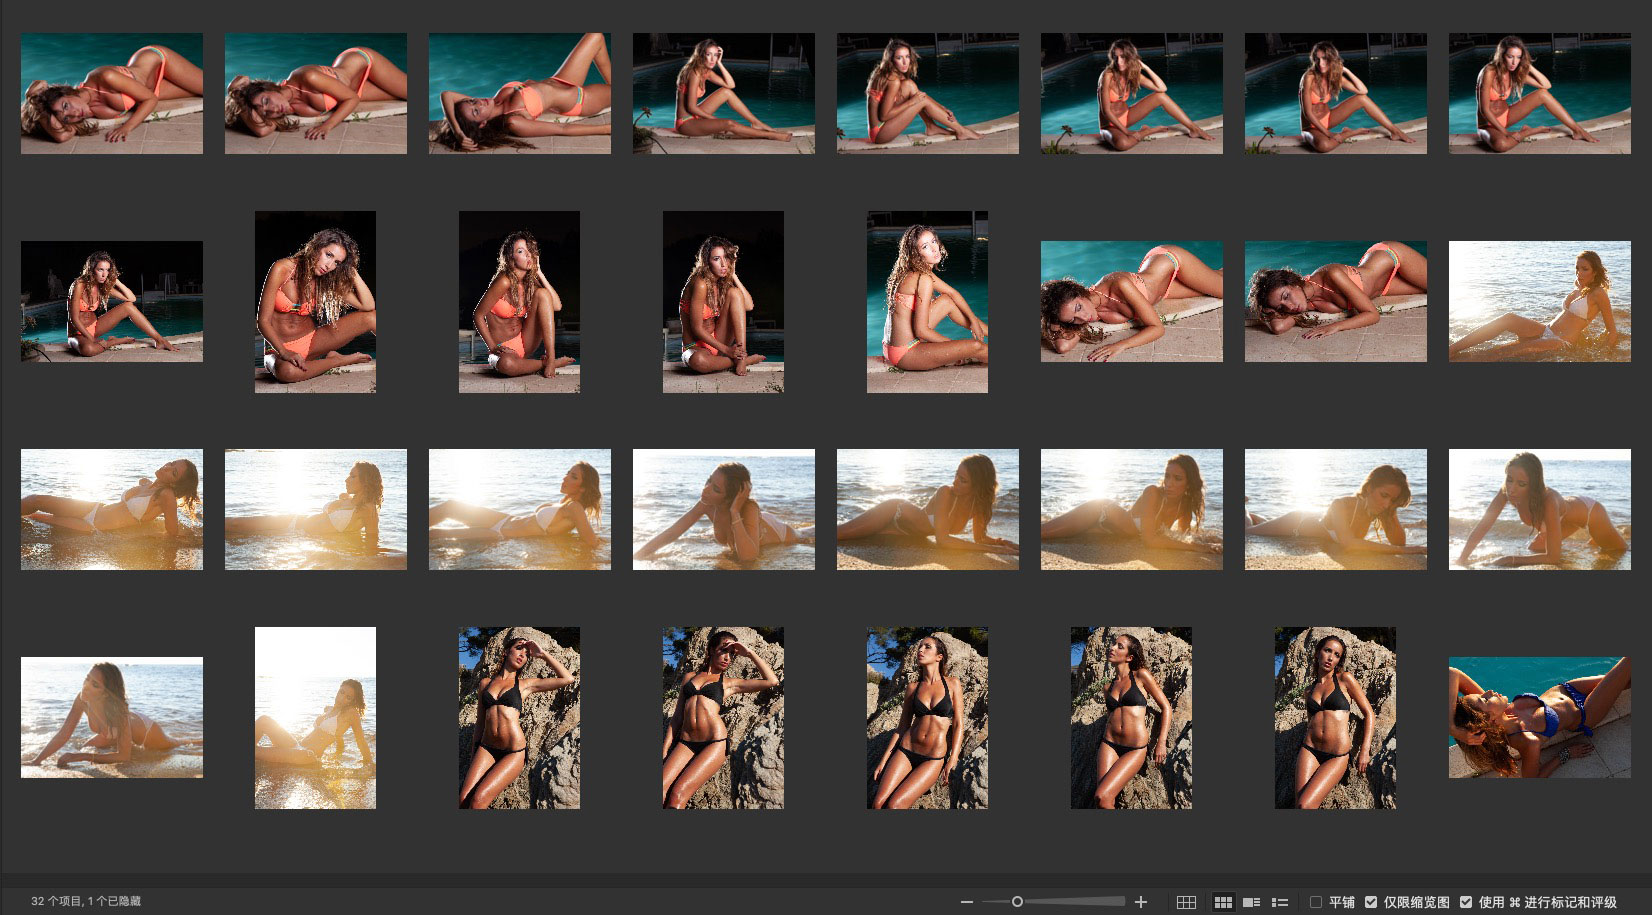Select first landscape pool photo in second row
The width and height of the screenshot is (1652, 915).
(112, 301)
